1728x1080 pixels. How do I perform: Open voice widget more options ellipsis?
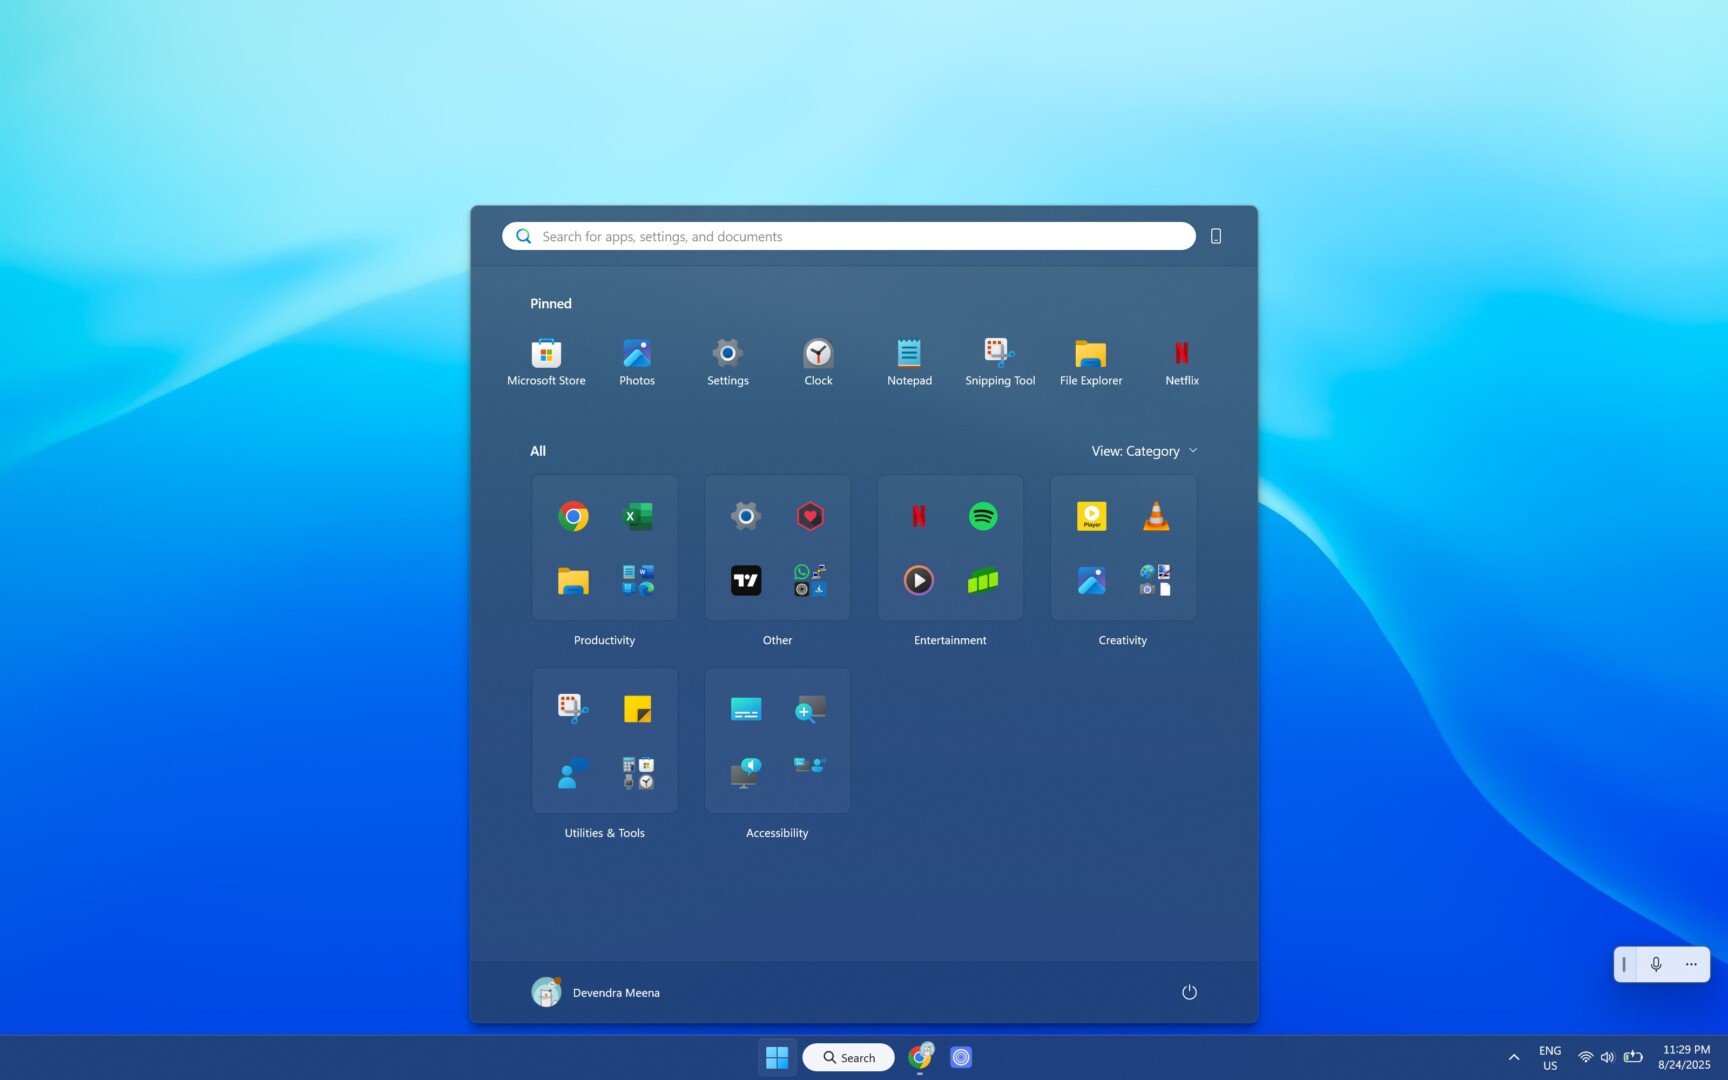1691,964
